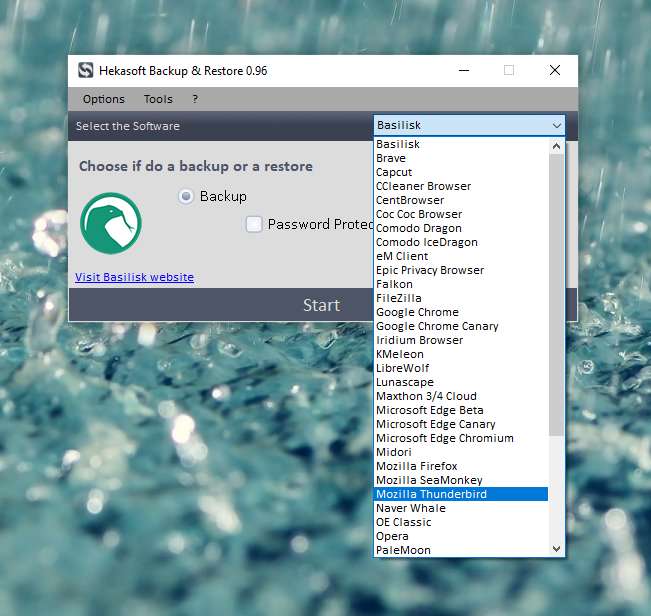
Task: Choose Google Chrome from the list
Action: [x=461, y=312]
